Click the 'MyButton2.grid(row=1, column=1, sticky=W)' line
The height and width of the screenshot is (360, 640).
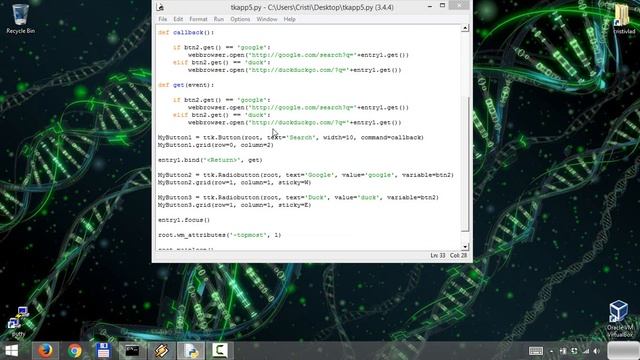pos(234,182)
